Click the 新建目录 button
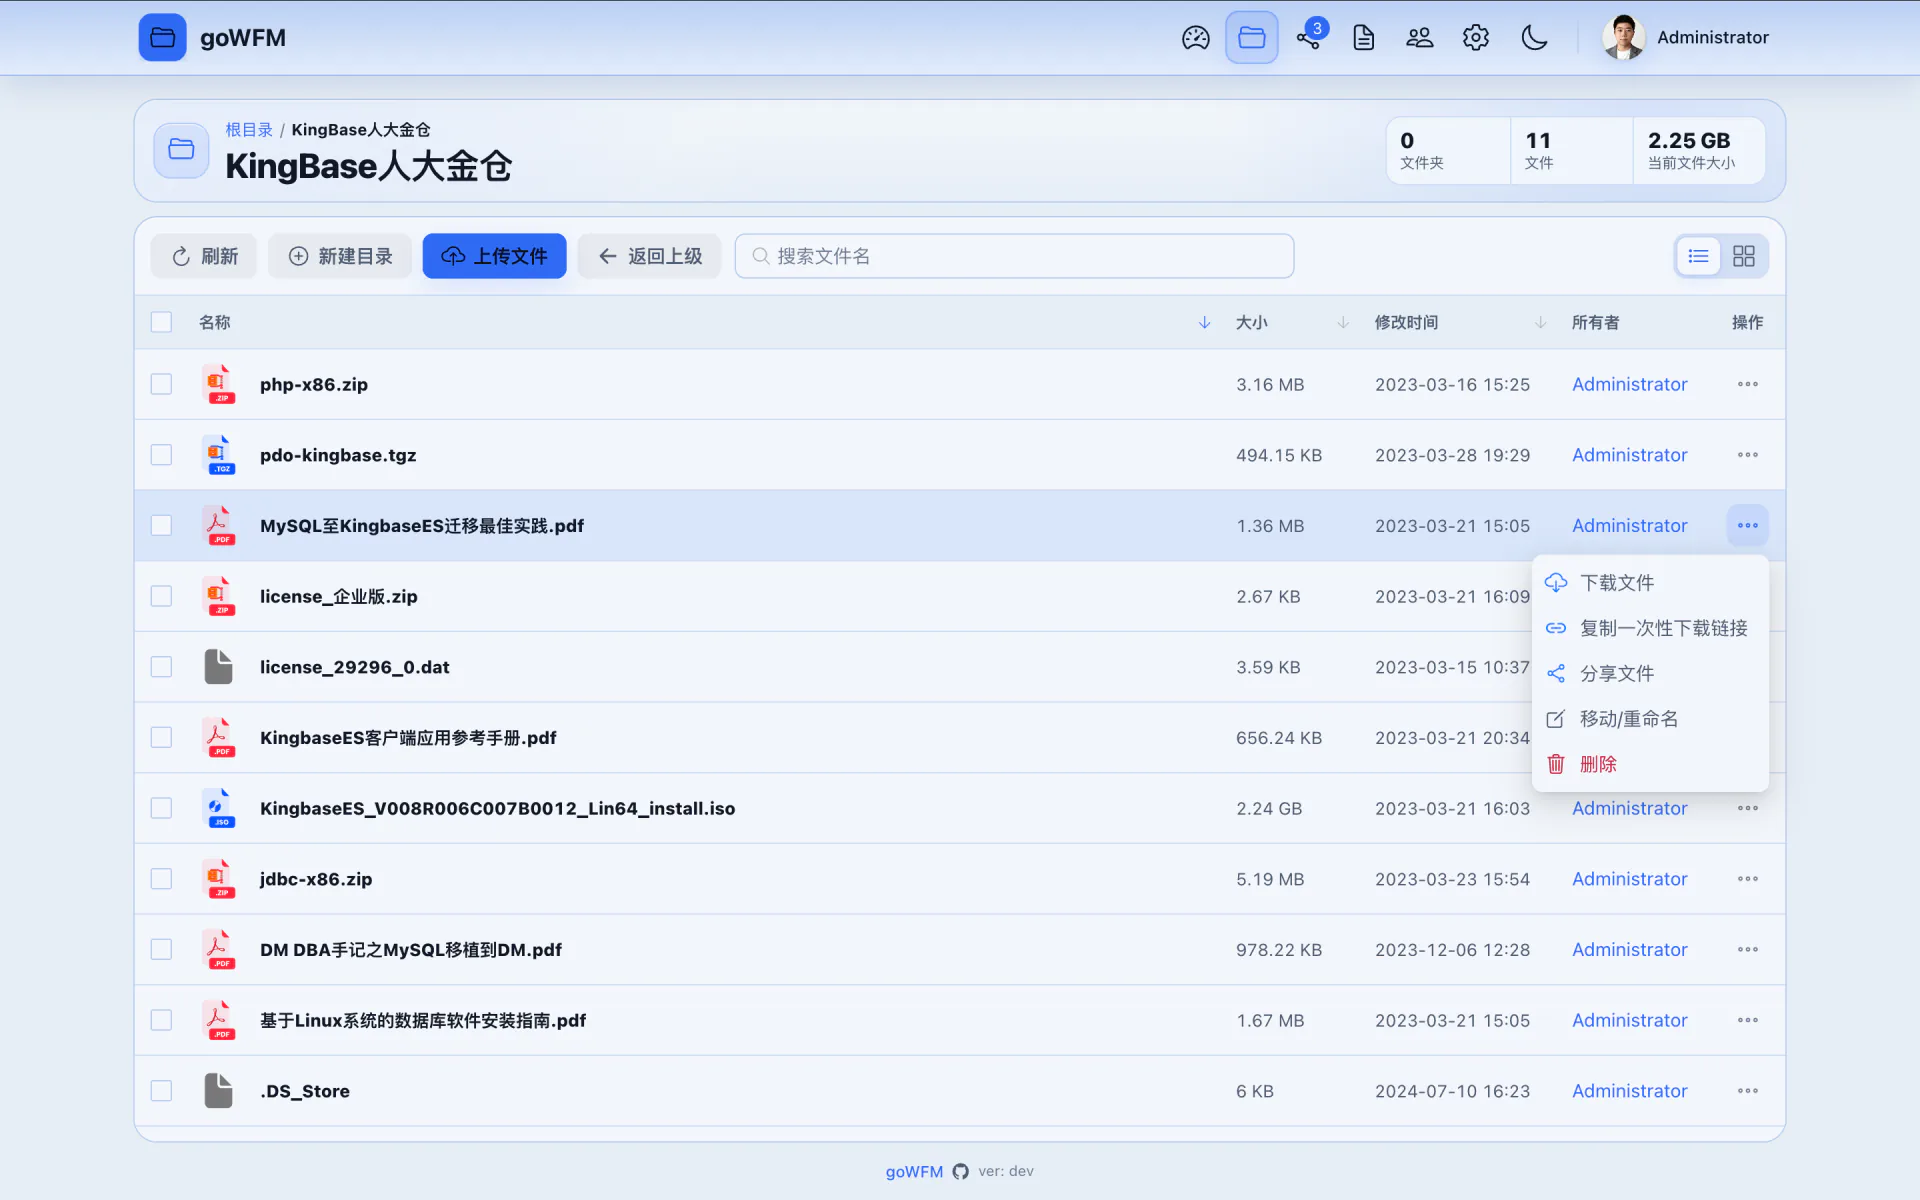Image resolution: width=1920 pixels, height=1200 pixels. tap(340, 256)
